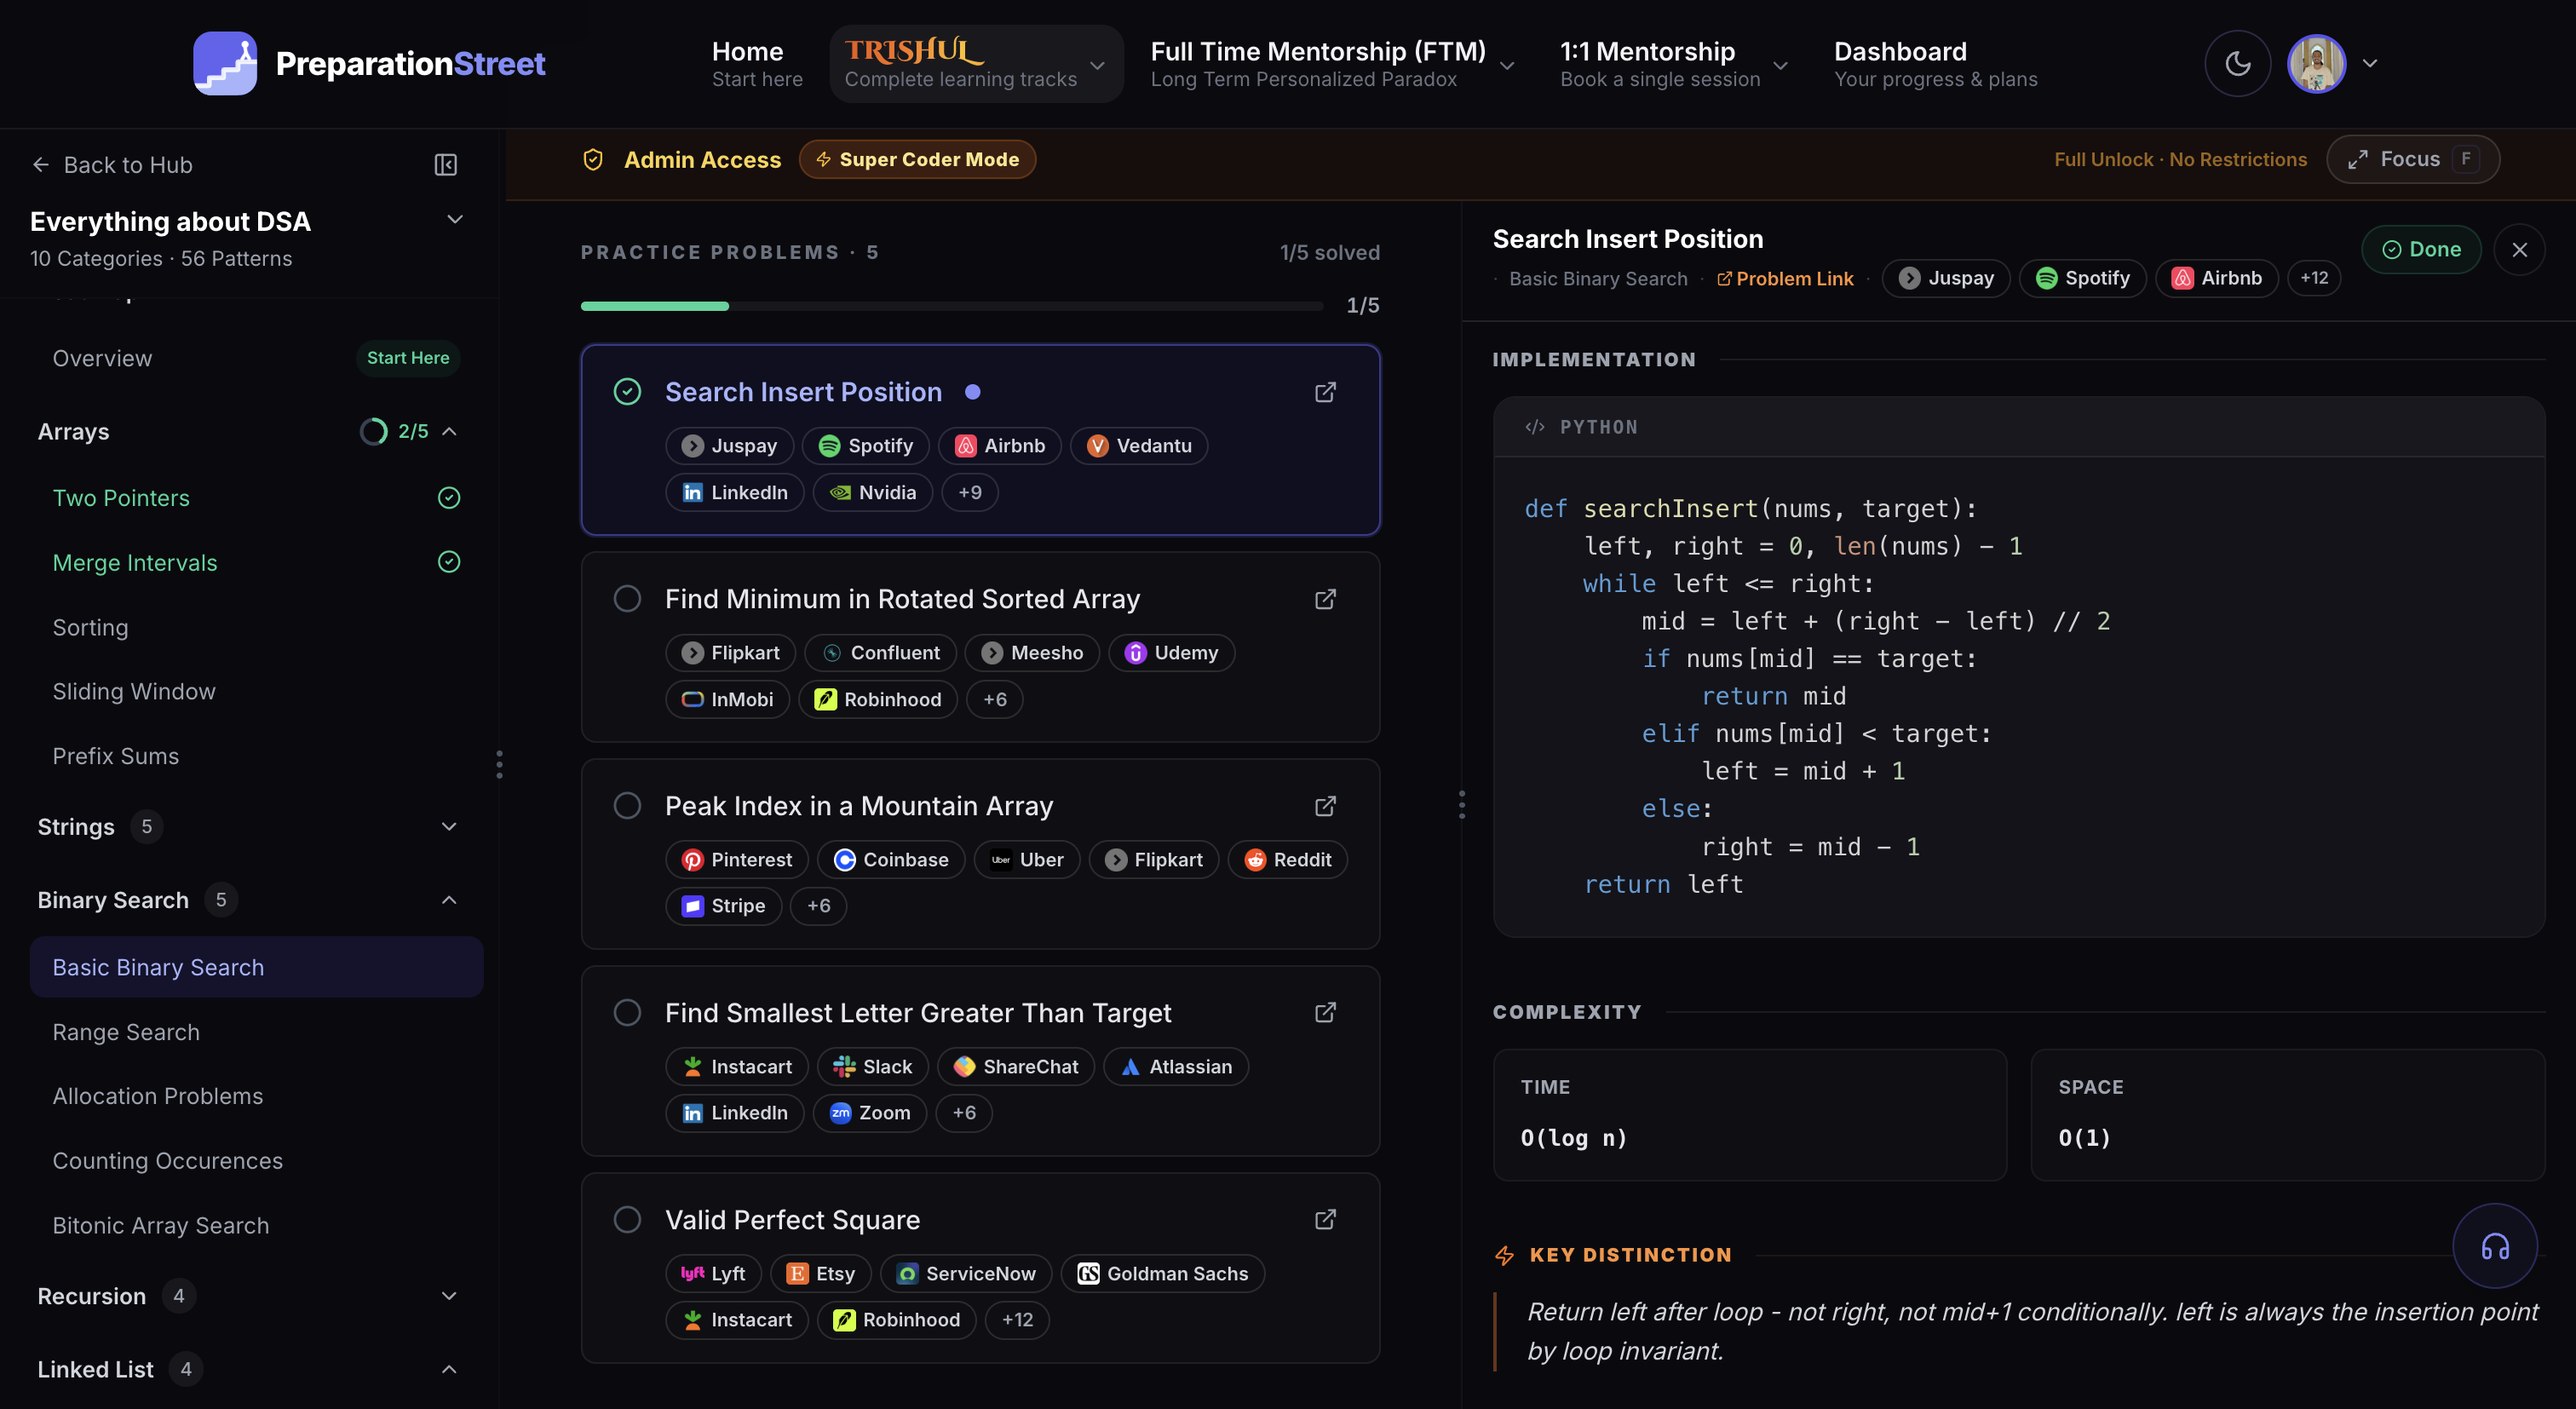The image size is (2576, 1409).
Task: Click the sidebar resize handle dots
Action: click(x=499, y=765)
